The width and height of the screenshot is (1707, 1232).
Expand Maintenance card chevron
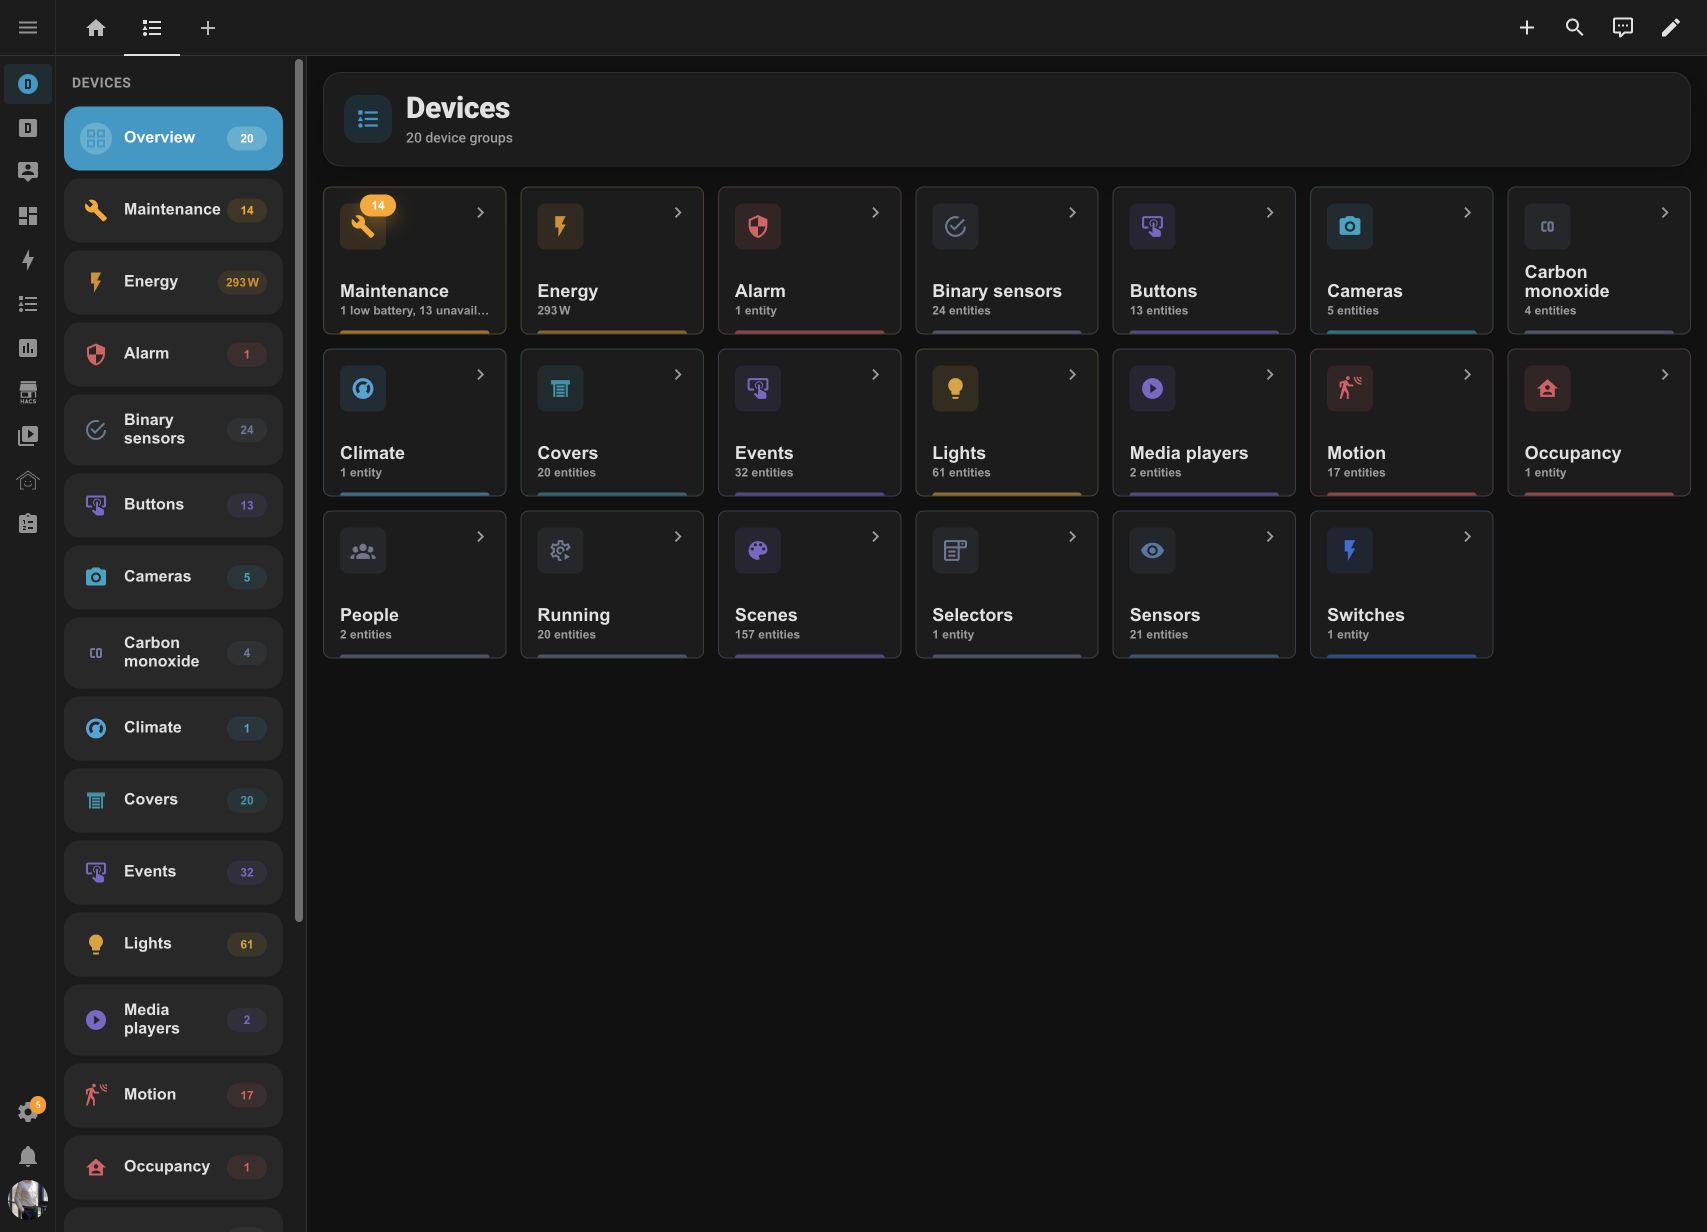tap(480, 213)
